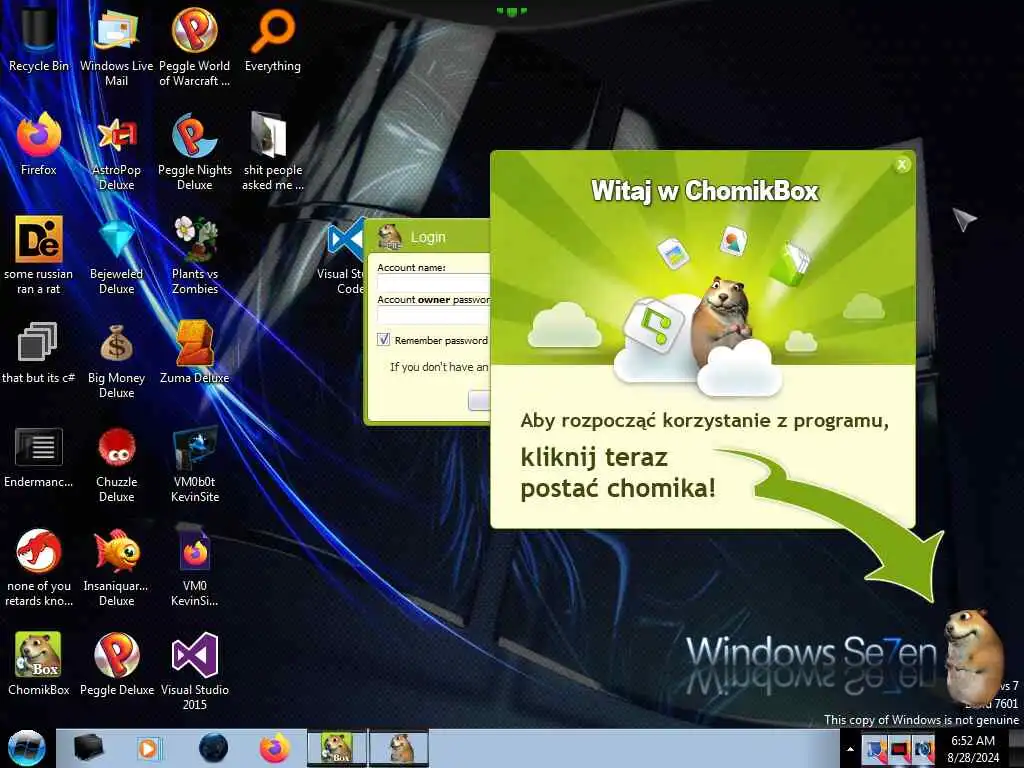Screen dimensions: 1024x768
Task: Open 'that but its c#' desktop icon
Action: (x=39, y=353)
